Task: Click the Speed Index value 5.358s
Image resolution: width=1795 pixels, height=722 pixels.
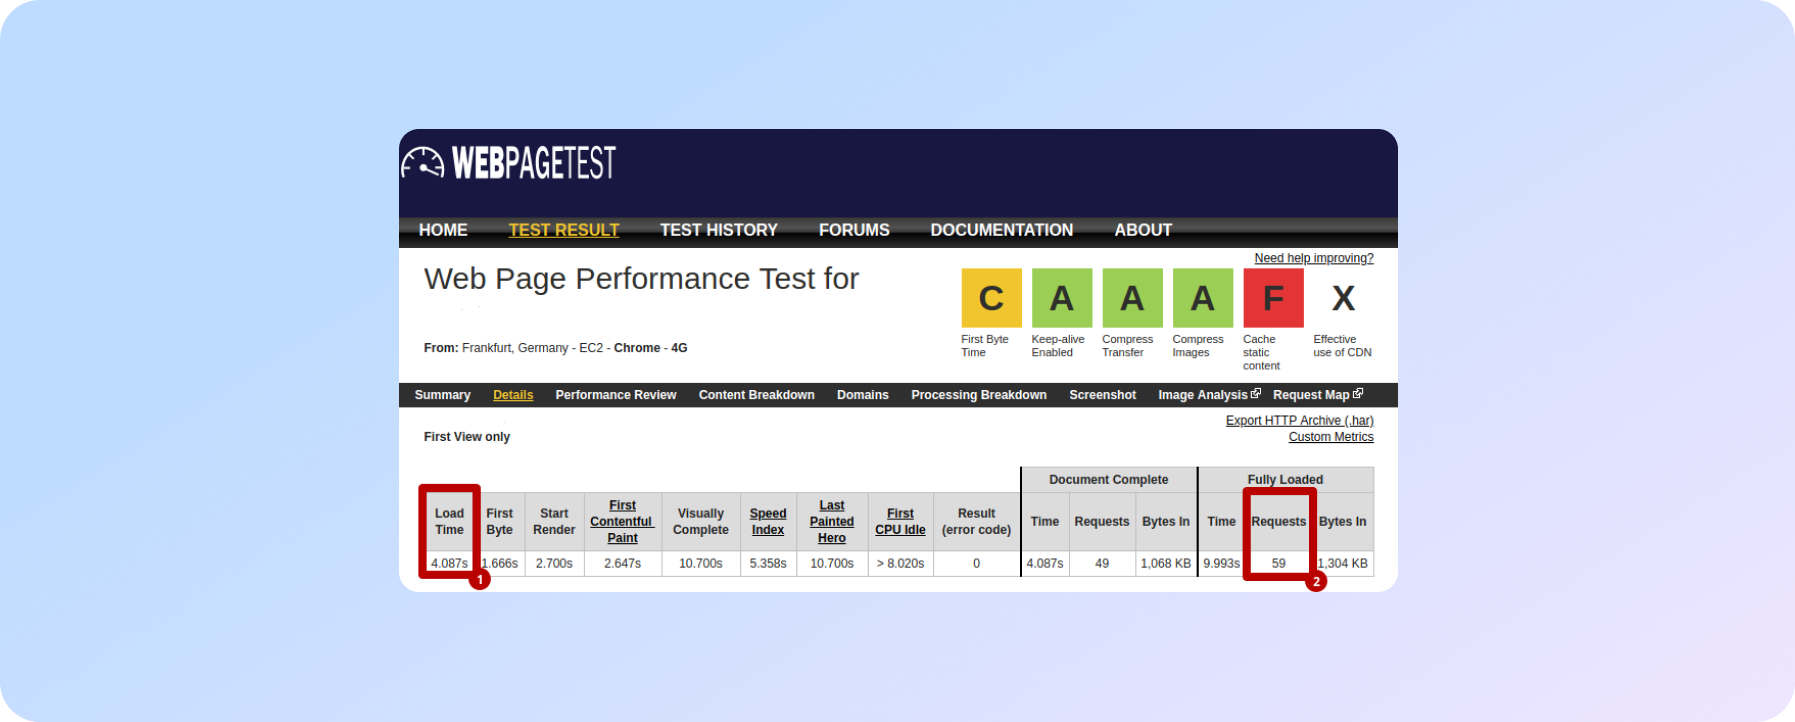Action: [x=768, y=564]
